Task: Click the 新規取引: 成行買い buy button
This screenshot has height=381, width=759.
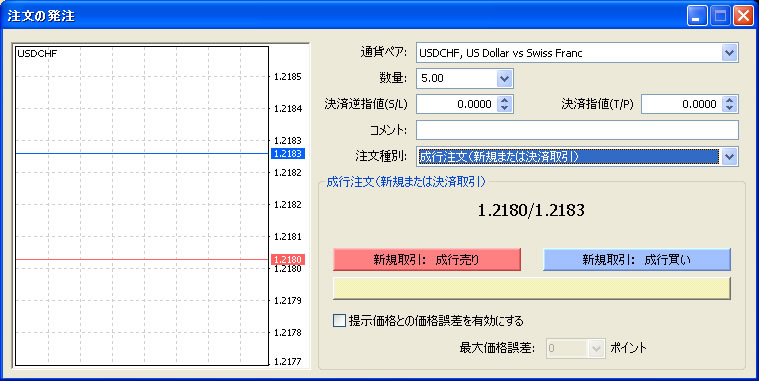Action: point(637,259)
